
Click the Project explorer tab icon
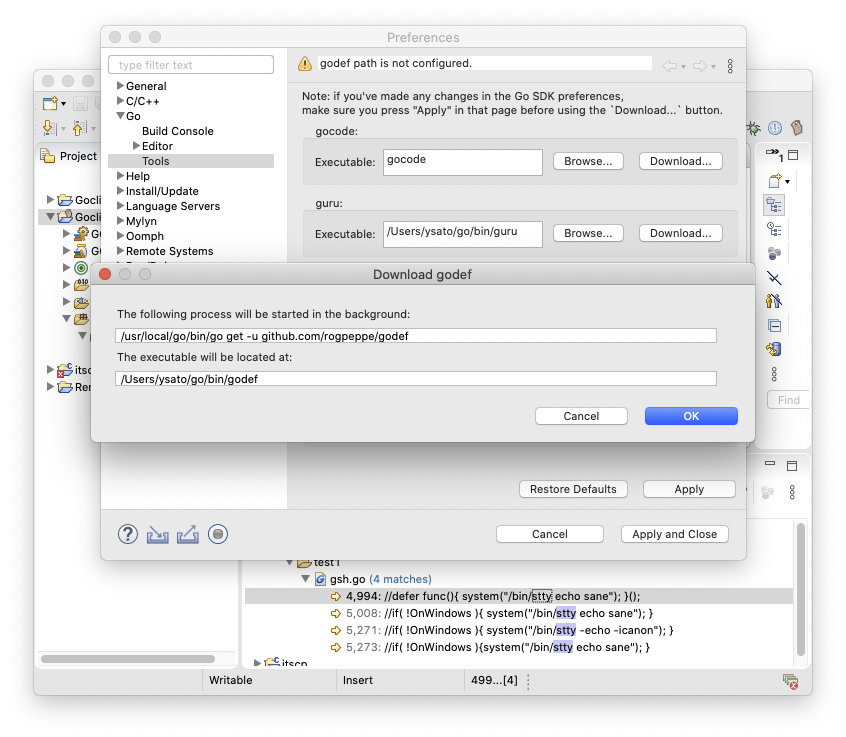pyautogui.click(x=48, y=156)
